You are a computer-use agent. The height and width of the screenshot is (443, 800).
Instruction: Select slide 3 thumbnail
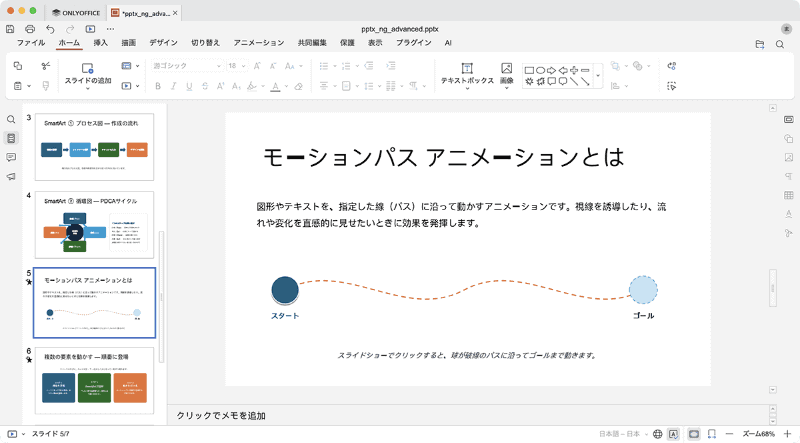tap(94, 147)
